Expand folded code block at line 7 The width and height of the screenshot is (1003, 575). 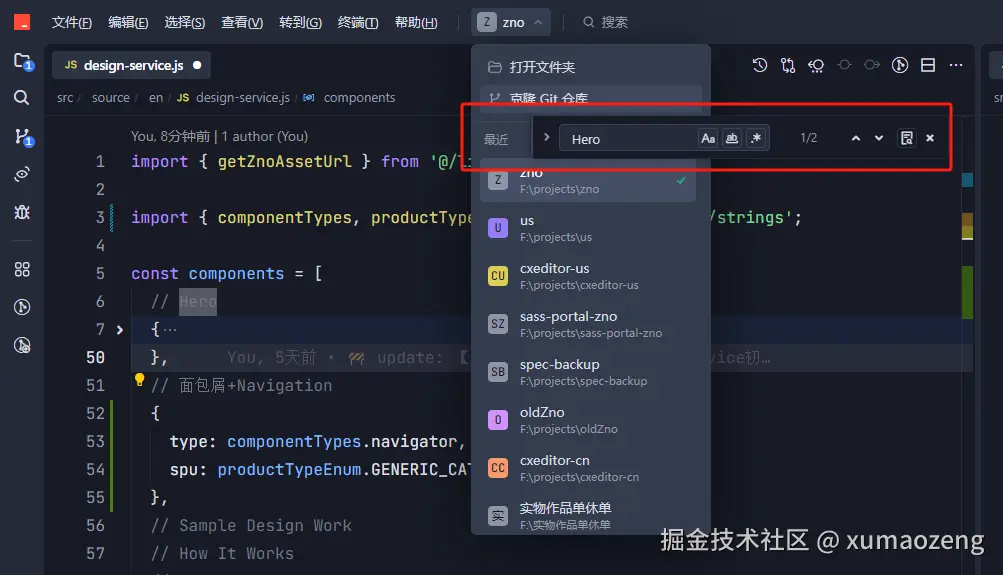120,330
